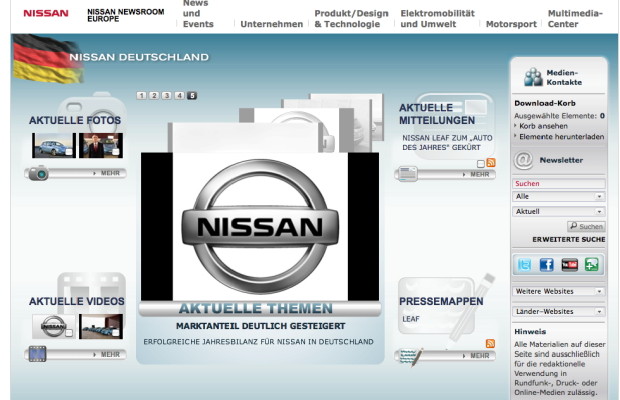Open Multimedia-Center menu

point(575,19)
